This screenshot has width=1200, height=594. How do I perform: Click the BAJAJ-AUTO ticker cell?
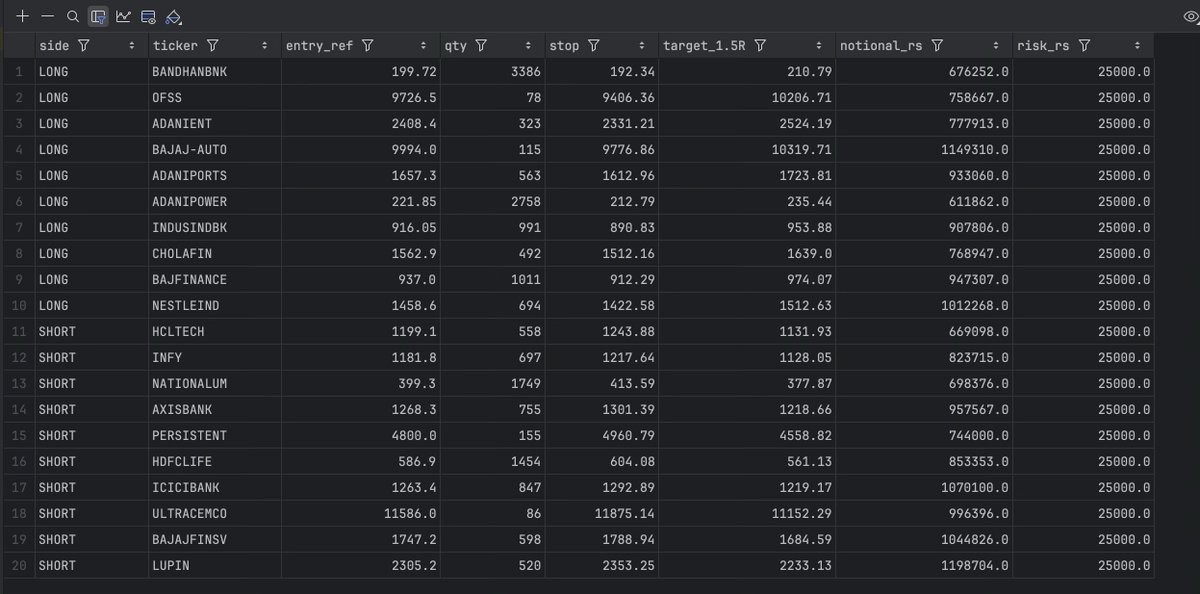pos(213,150)
